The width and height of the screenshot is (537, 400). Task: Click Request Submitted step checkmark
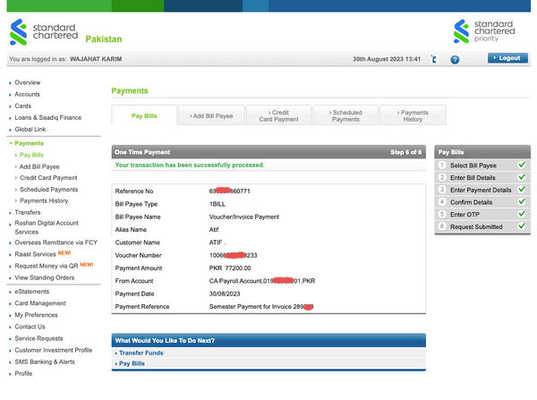tap(522, 226)
